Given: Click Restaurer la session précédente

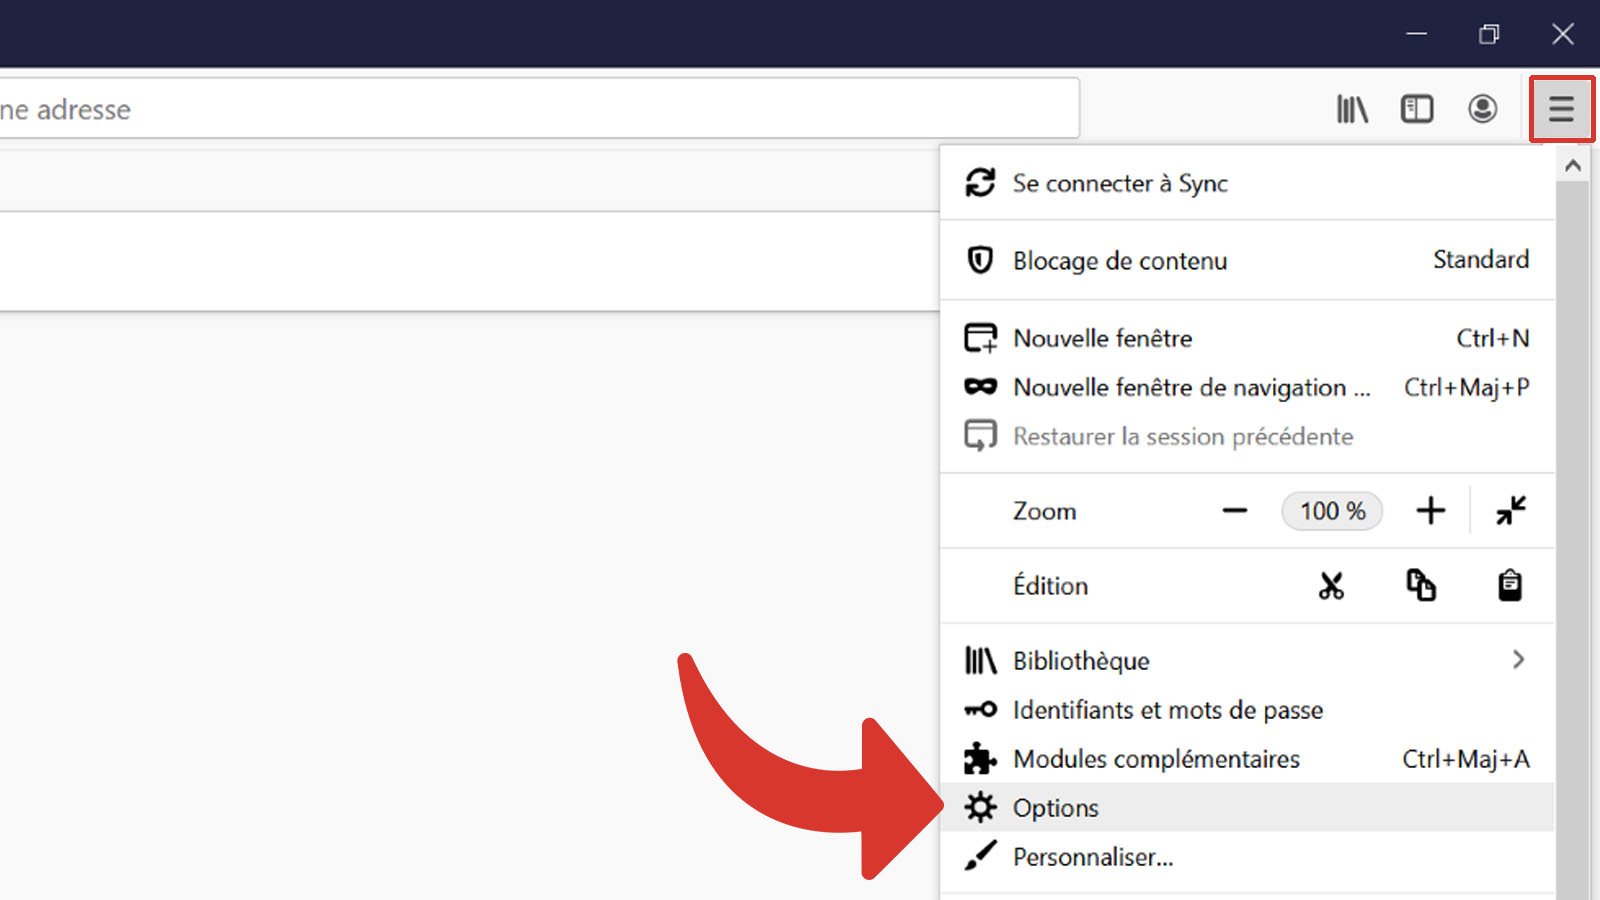Looking at the screenshot, I should tap(1183, 437).
